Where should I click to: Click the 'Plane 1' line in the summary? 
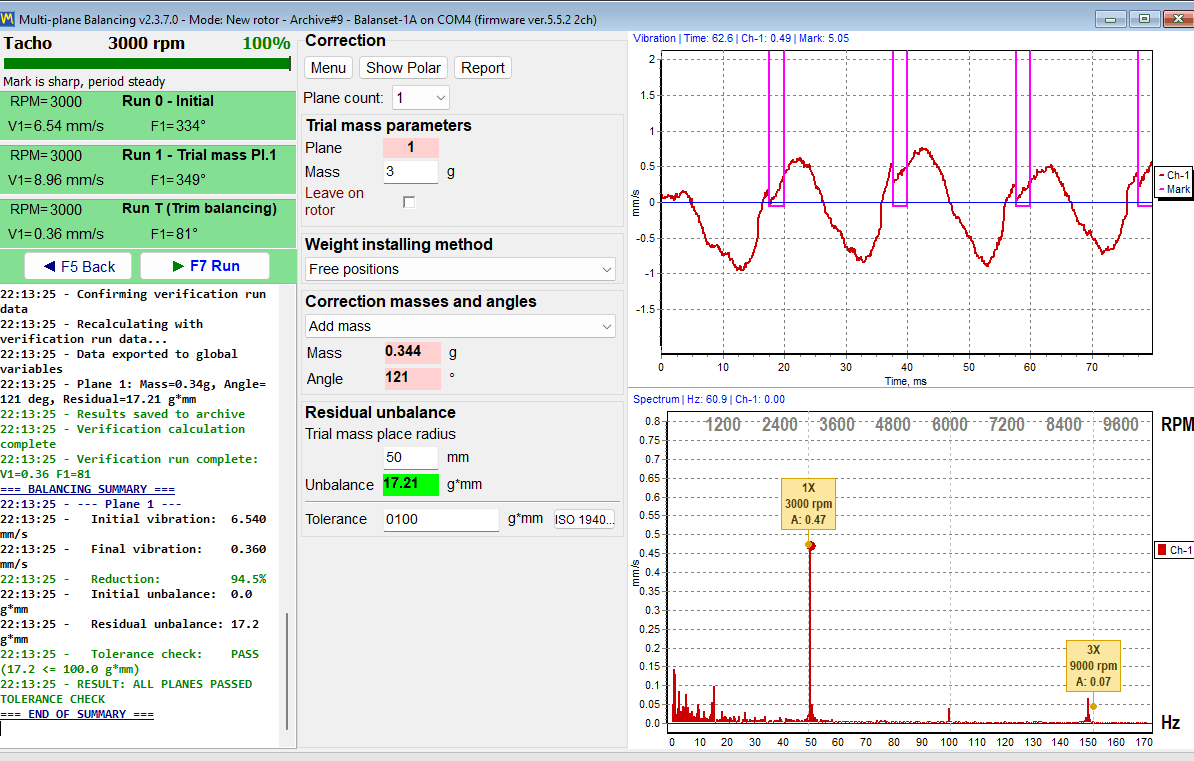[91, 504]
